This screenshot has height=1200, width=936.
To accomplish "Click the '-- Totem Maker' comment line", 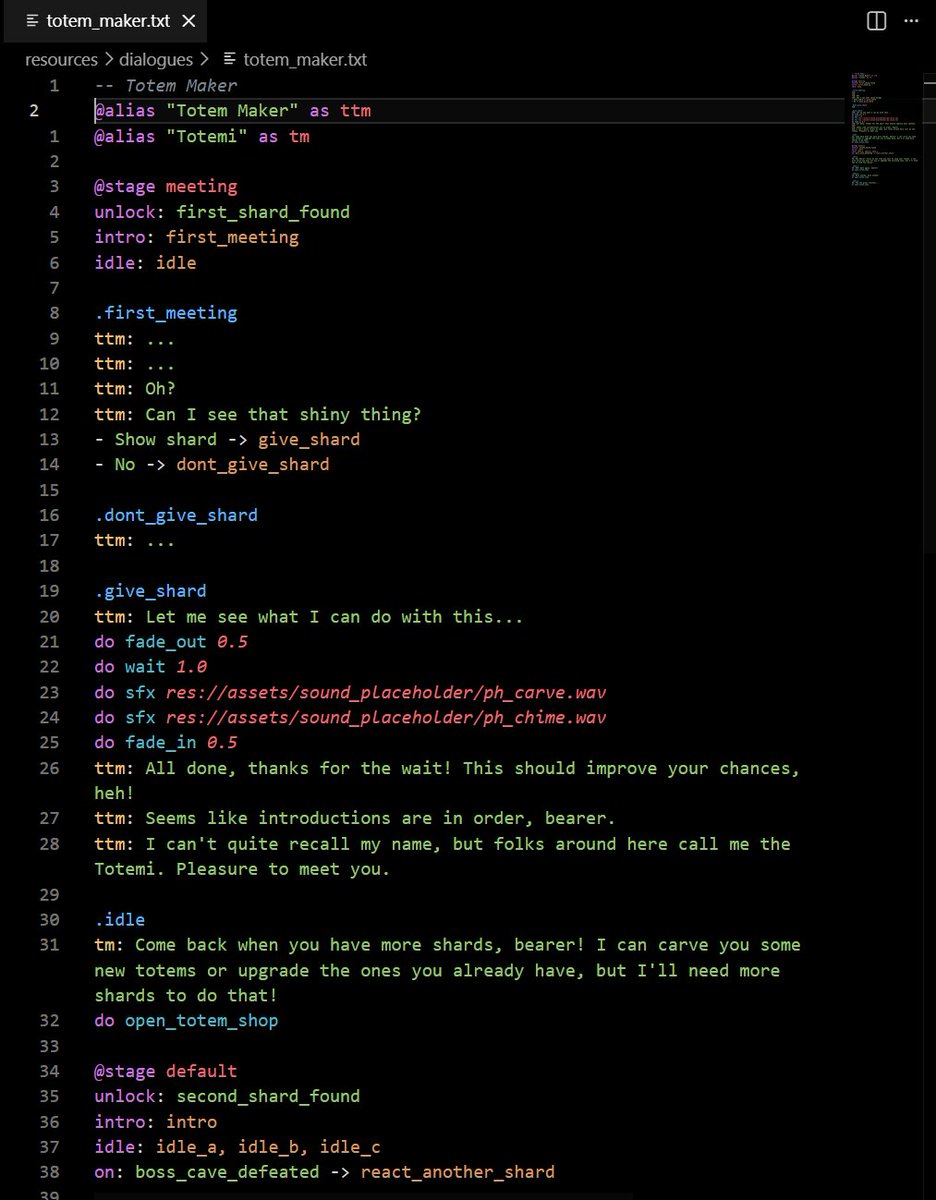I will click(166, 85).
